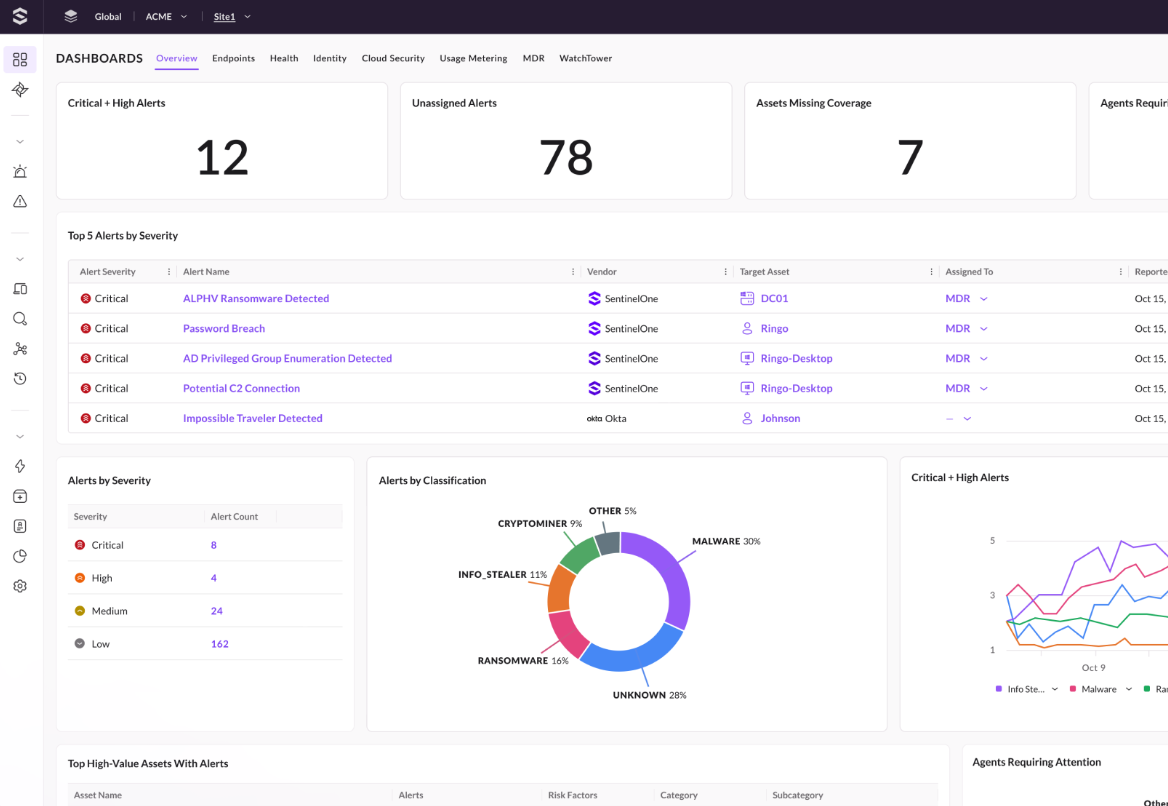
Task: Click the endpoints devices icon in sidebar
Action: click(x=19, y=289)
